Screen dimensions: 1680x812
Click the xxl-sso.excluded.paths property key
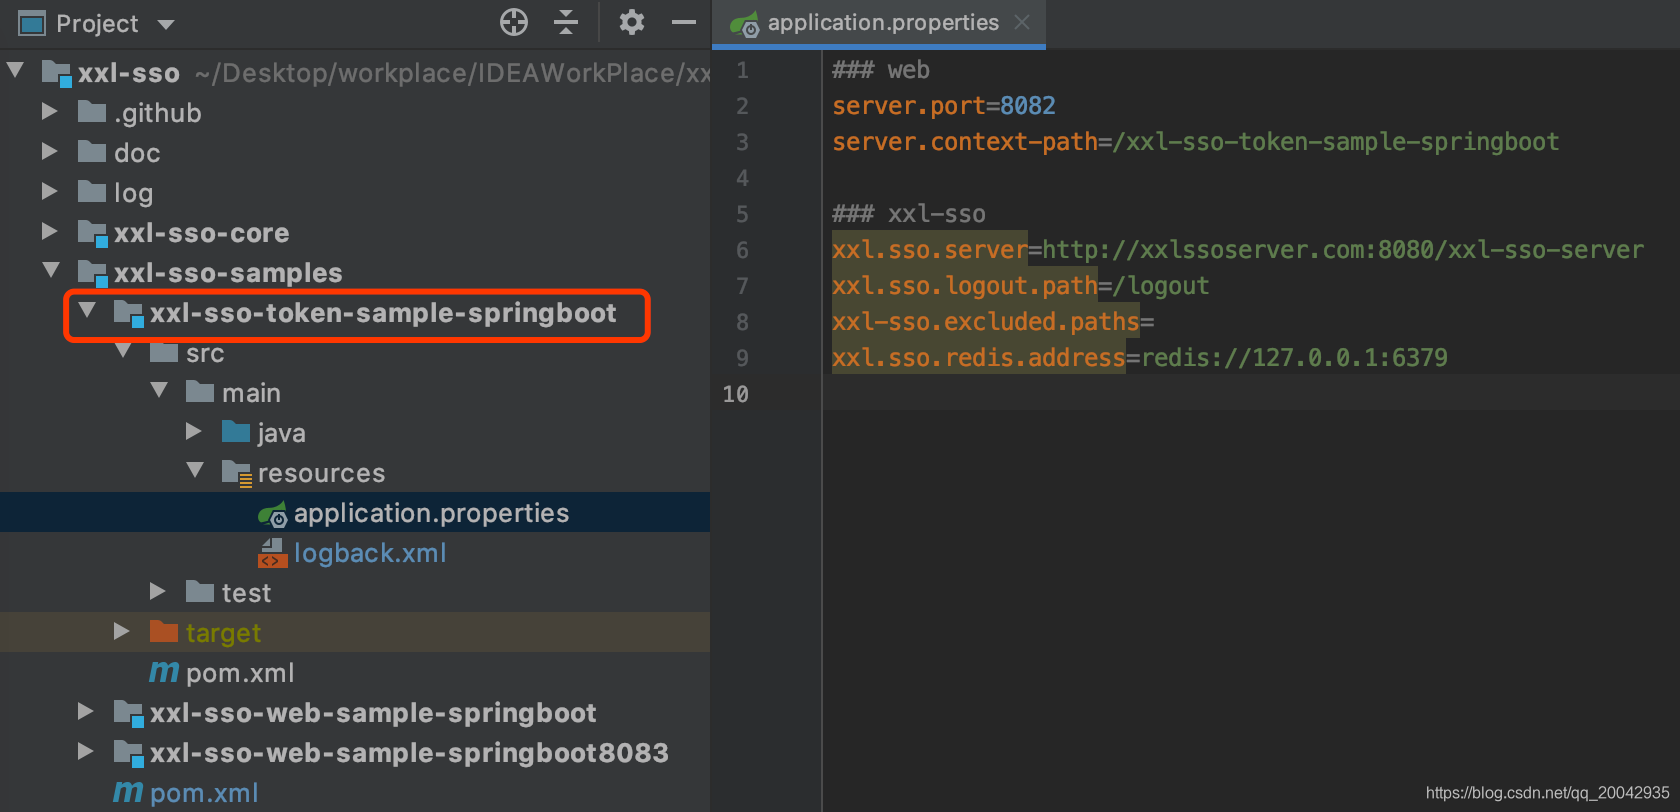pos(986,322)
